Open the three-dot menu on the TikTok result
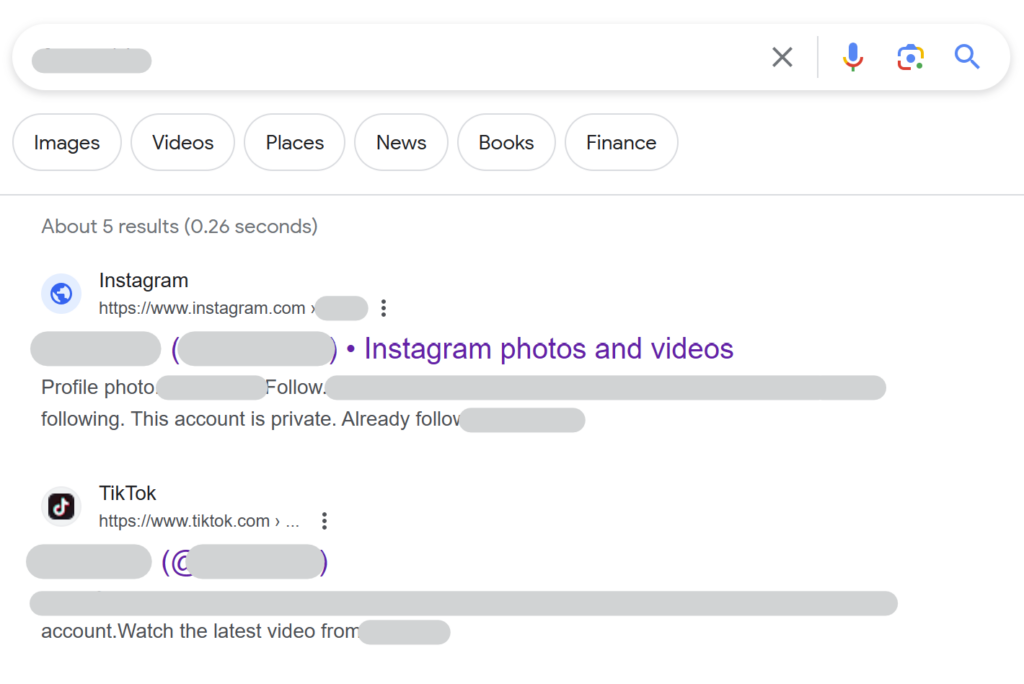The width and height of the screenshot is (1024, 684). click(x=324, y=520)
